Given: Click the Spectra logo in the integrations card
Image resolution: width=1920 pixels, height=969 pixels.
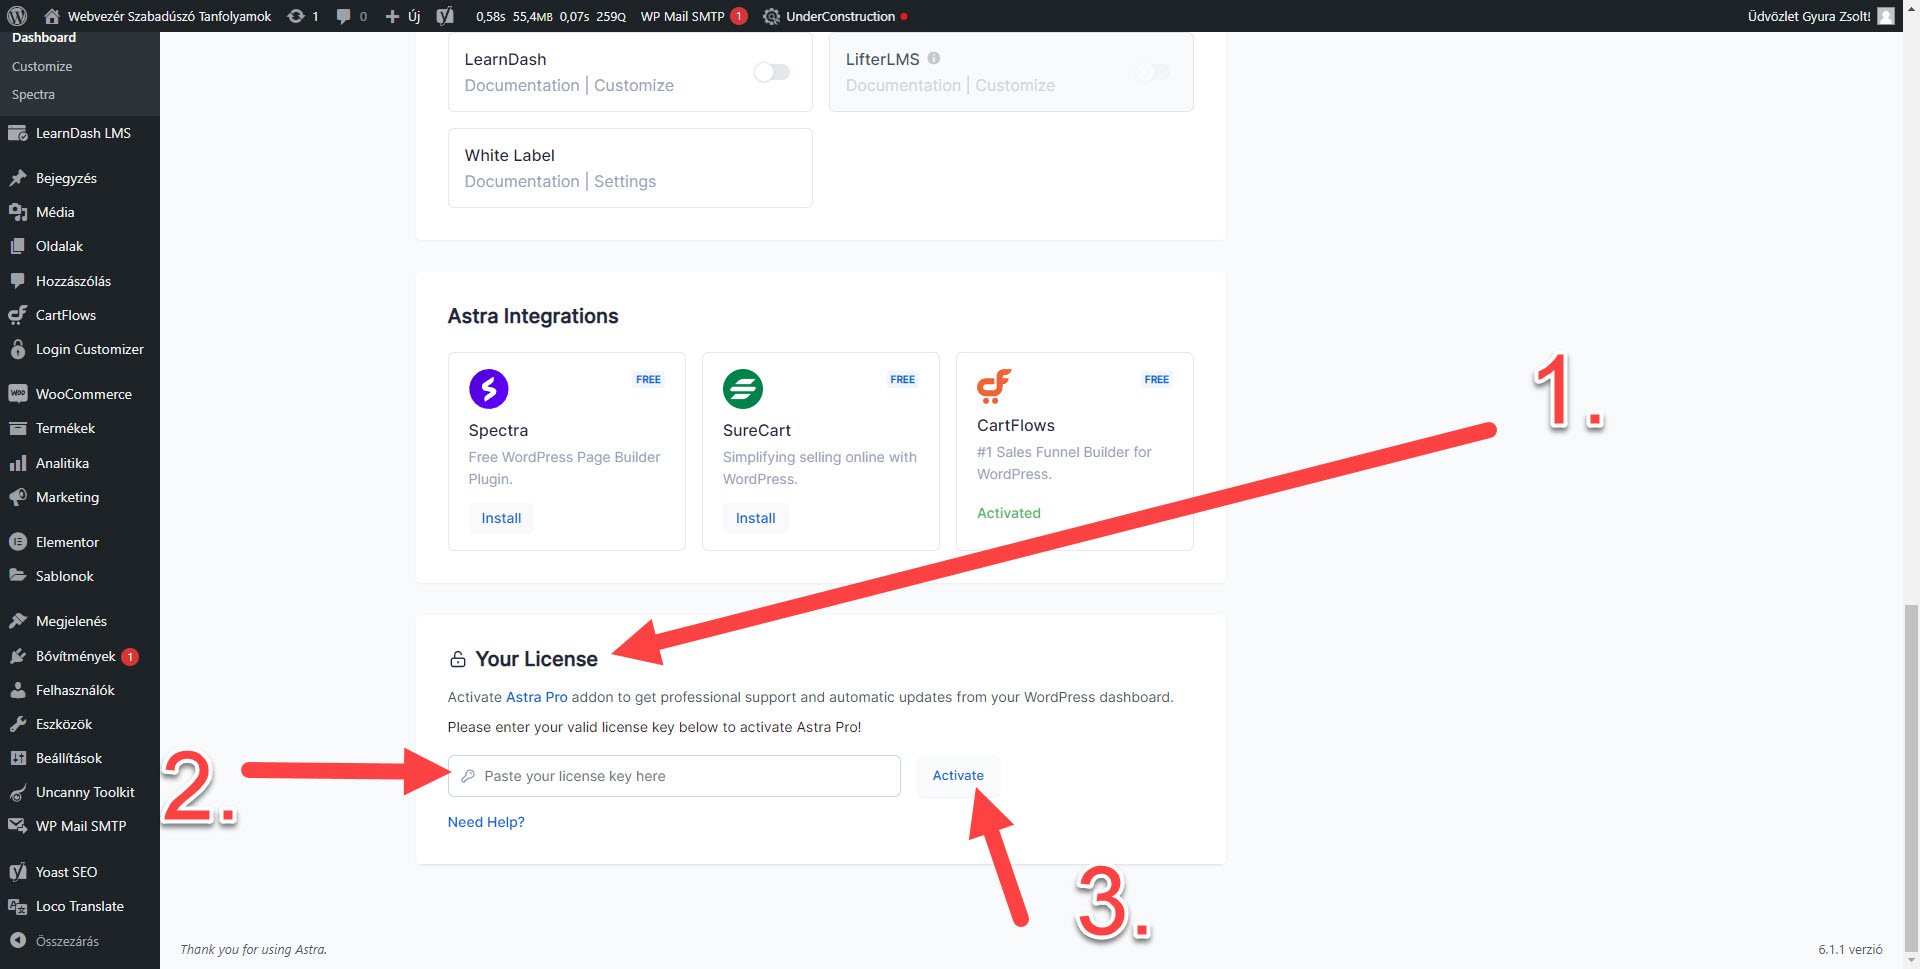Looking at the screenshot, I should click(x=489, y=389).
